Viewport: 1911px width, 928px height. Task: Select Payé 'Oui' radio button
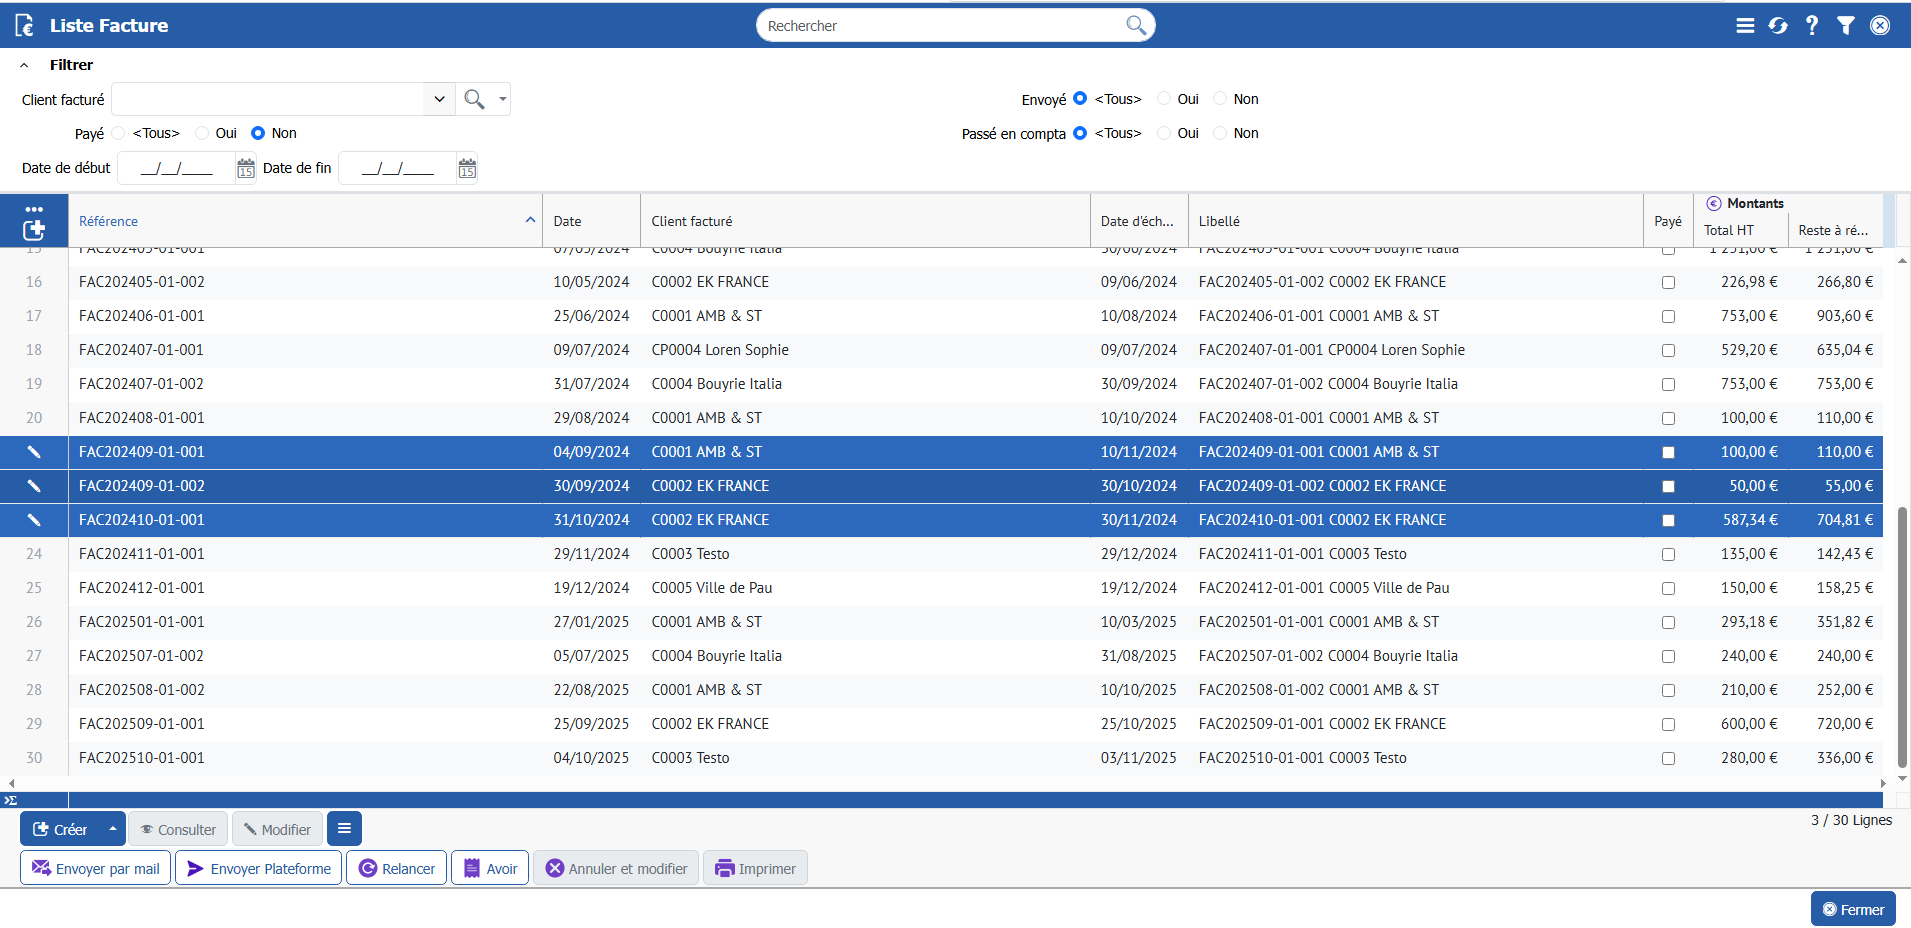pos(203,133)
